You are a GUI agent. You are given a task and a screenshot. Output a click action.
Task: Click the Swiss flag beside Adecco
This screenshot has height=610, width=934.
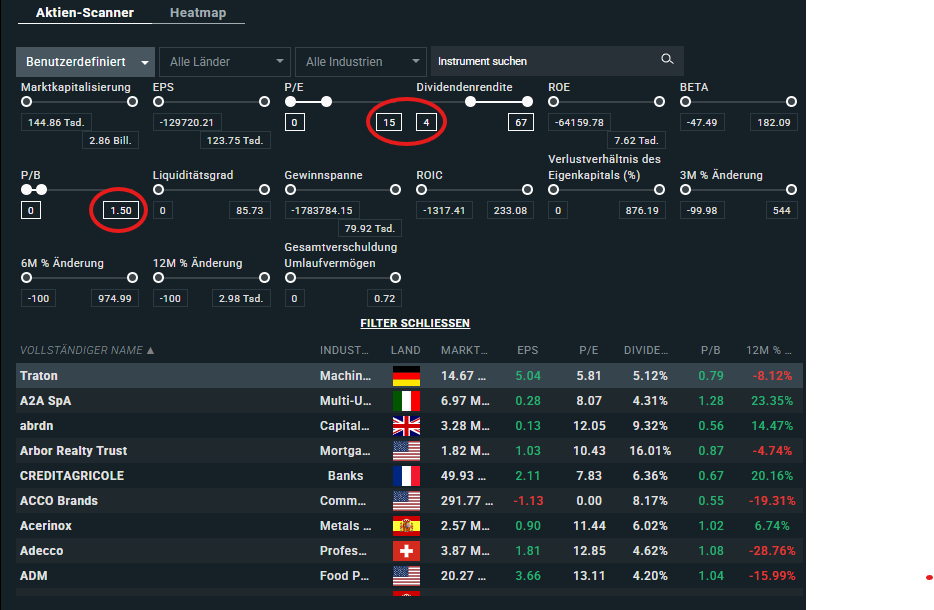coord(406,550)
